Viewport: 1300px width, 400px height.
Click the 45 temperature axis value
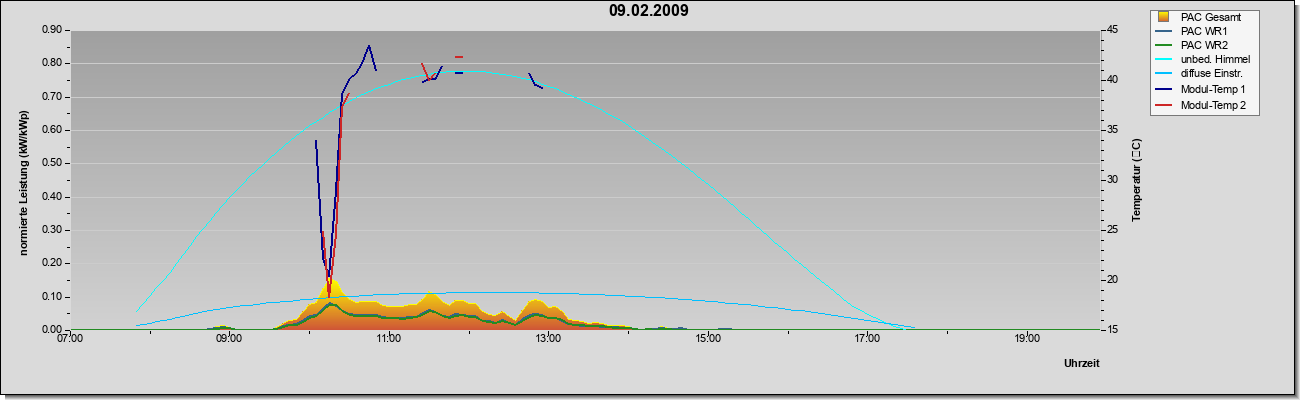(1113, 30)
